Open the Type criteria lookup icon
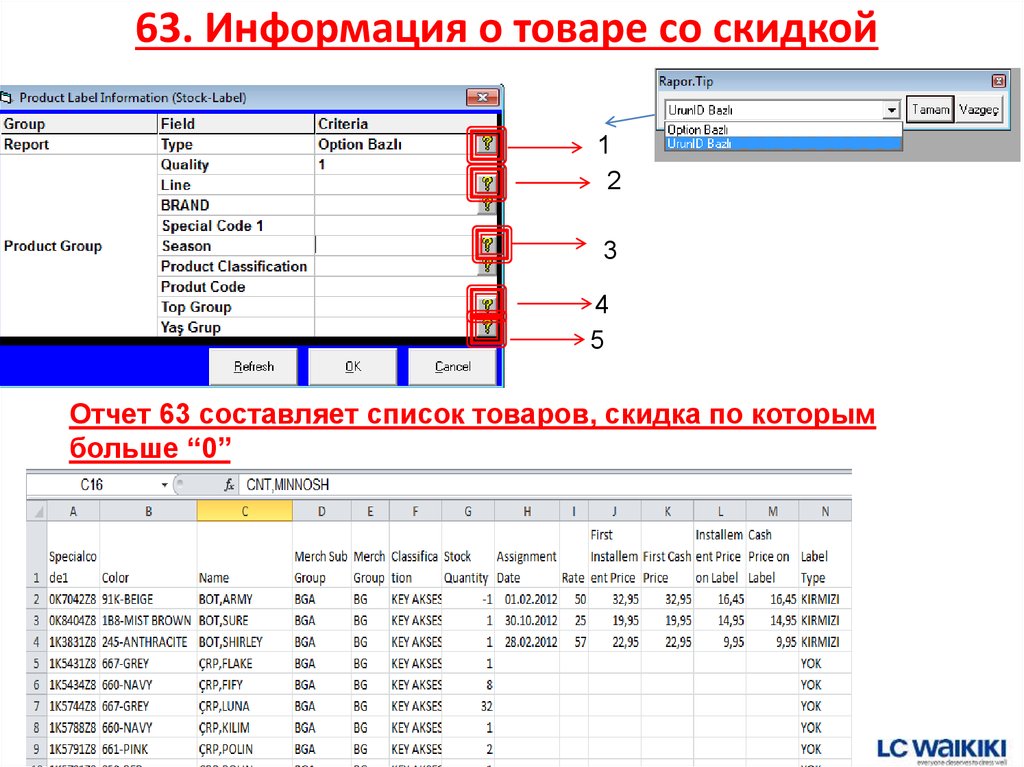The height and width of the screenshot is (767, 1024). click(488, 143)
